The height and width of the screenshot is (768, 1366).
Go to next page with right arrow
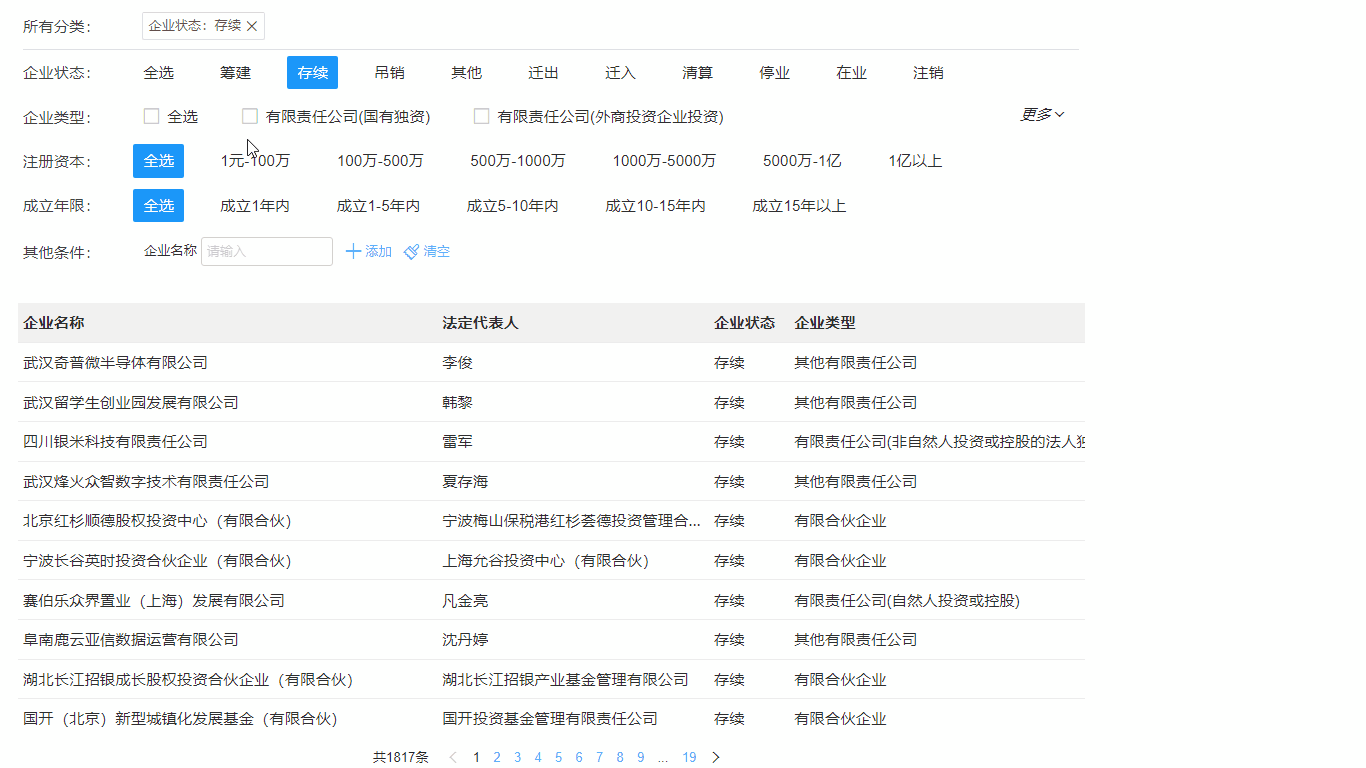(x=716, y=757)
